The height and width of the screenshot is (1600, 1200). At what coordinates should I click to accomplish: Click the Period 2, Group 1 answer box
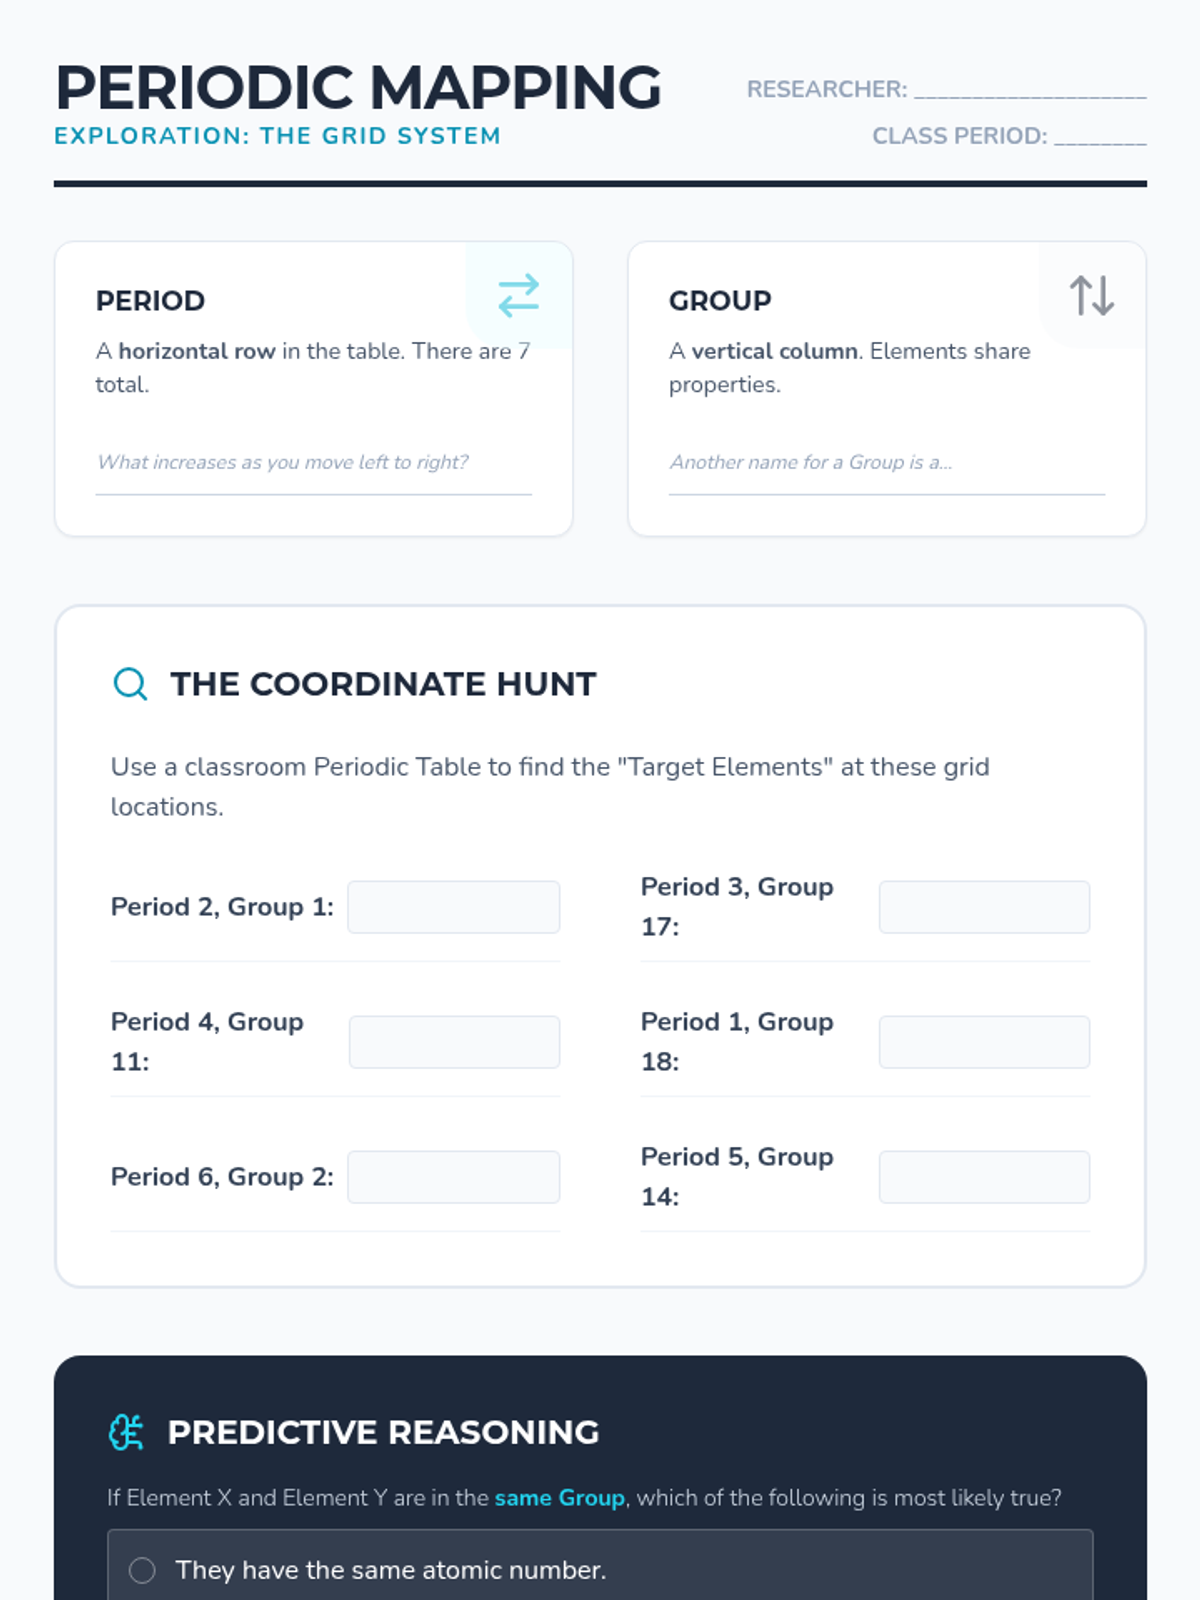(453, 907)
